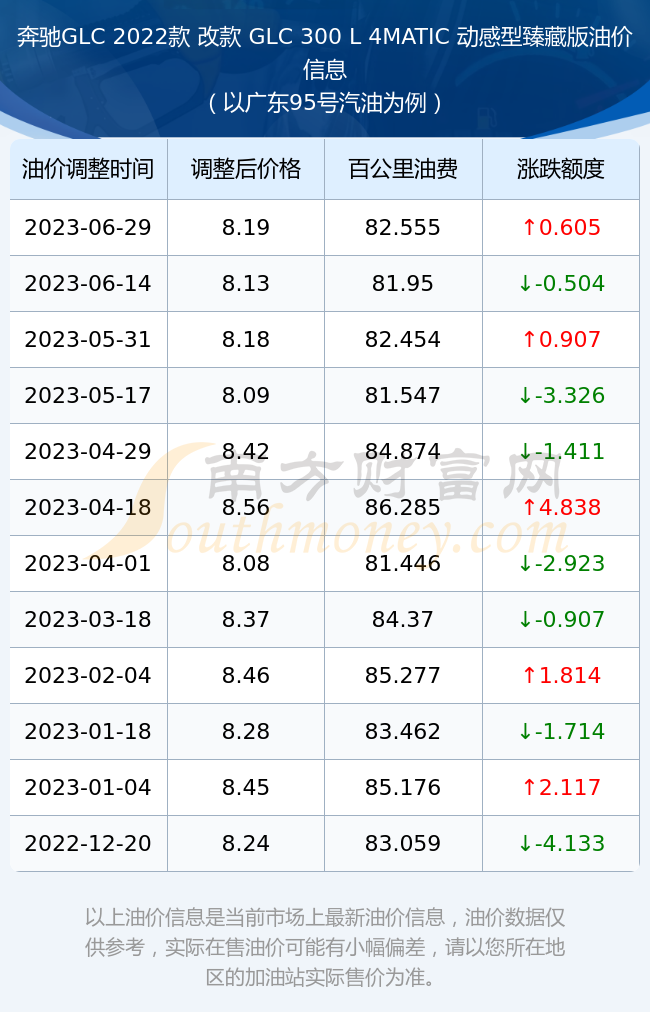Viewport: 650px width, 1012px height.
Task: Click the green ↓-0.504 change value
Action: point(561,283)
